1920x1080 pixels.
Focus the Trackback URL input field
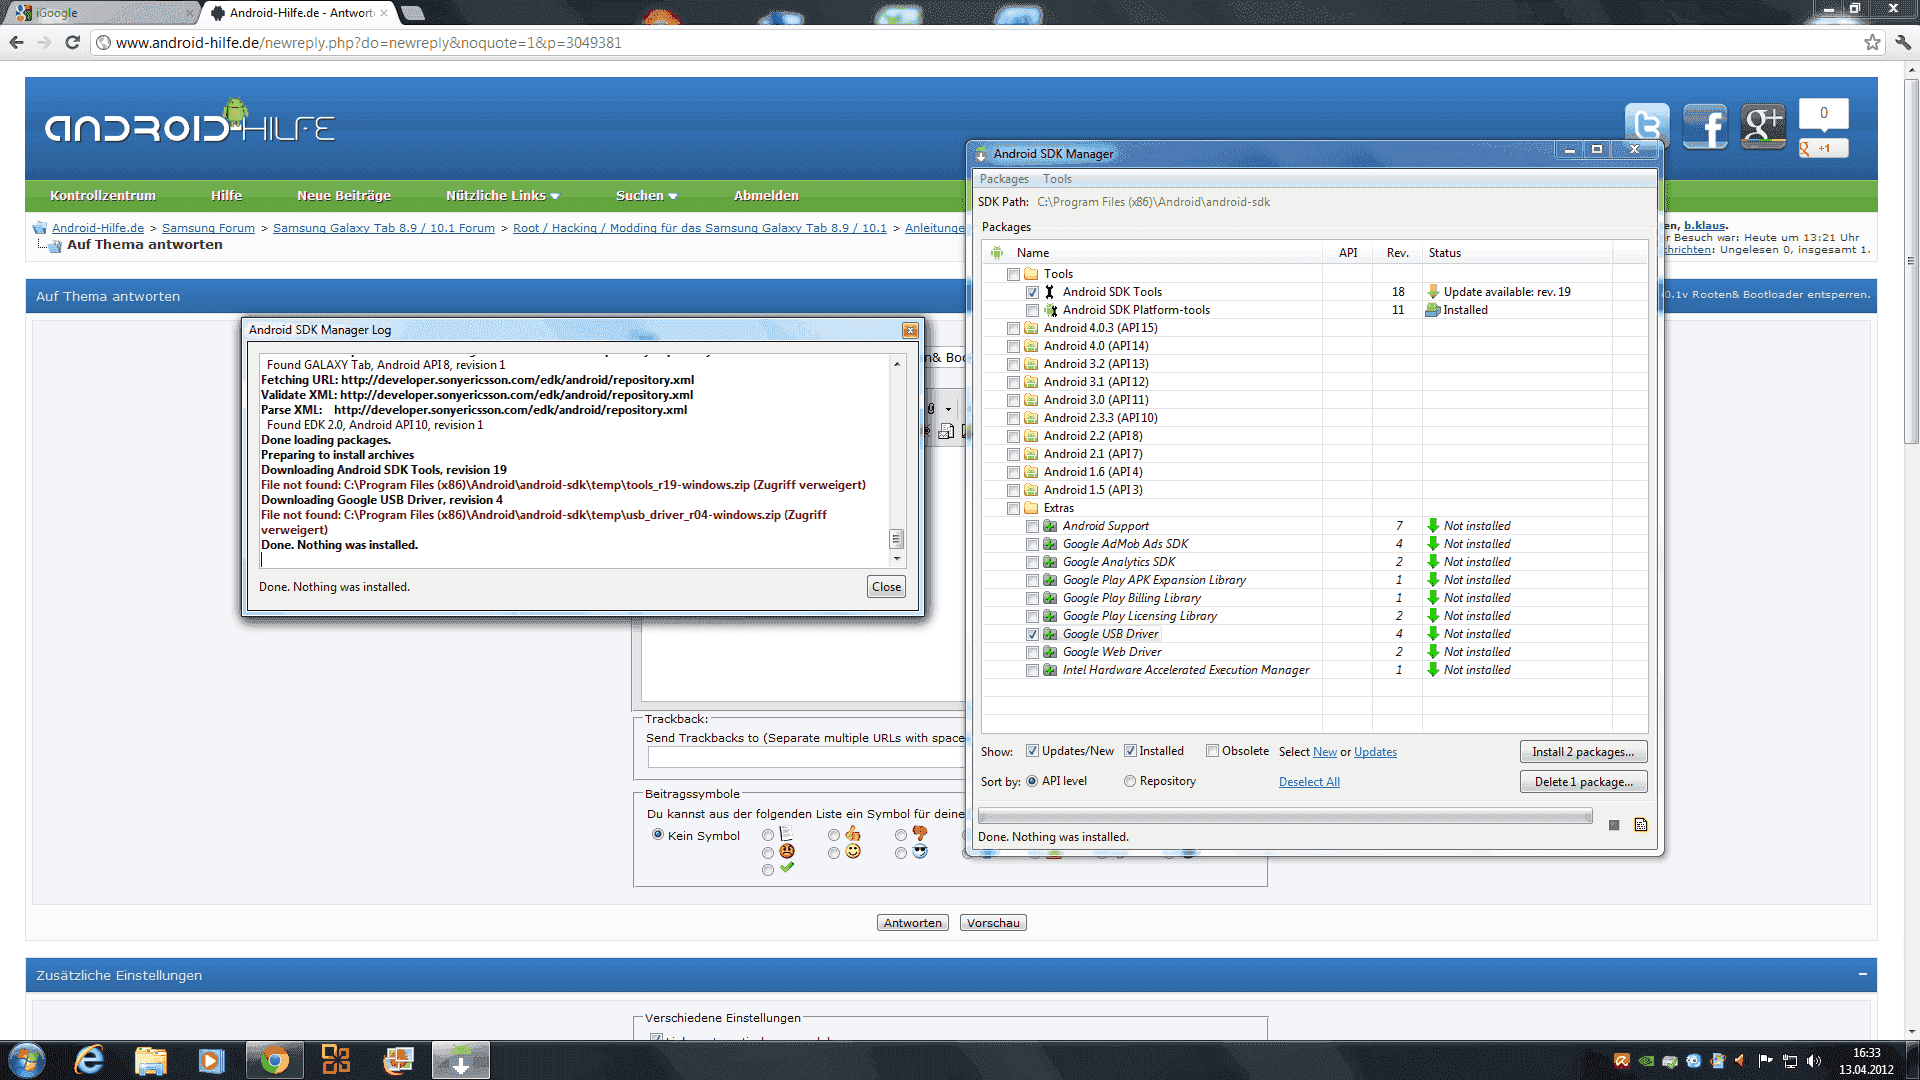[x=806, y=758]
